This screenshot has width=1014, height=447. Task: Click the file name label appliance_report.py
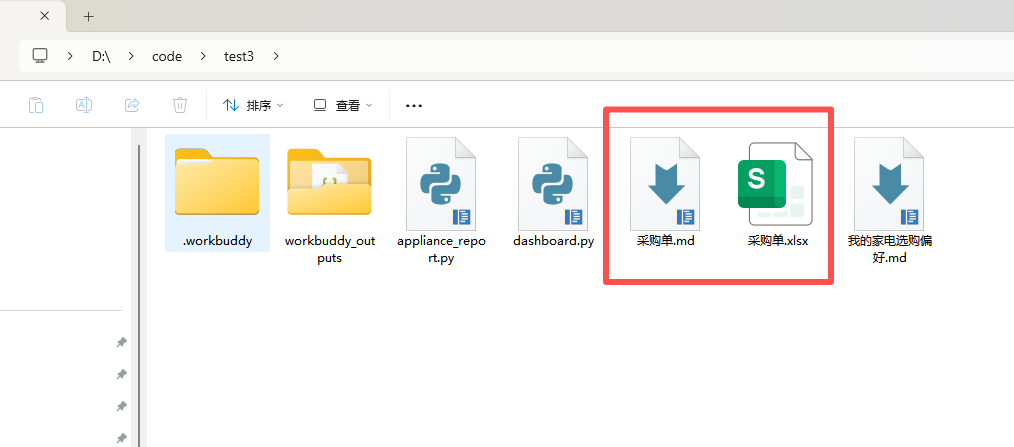pos(441,249)
